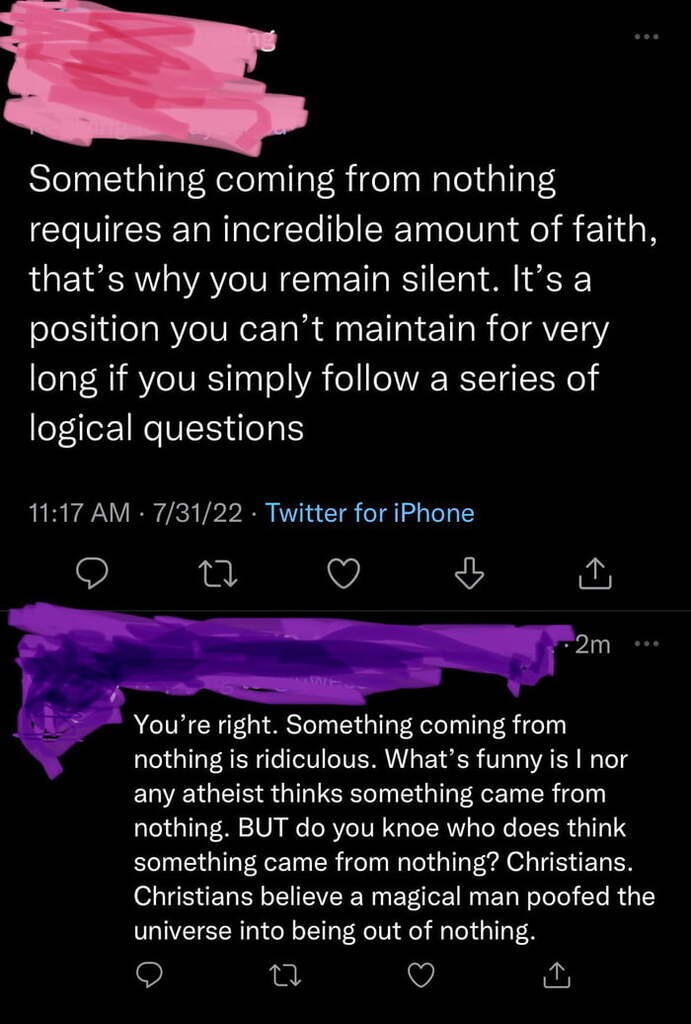Retweet the main tweet about faith
691x1024 pixels.
pos(218,572)
